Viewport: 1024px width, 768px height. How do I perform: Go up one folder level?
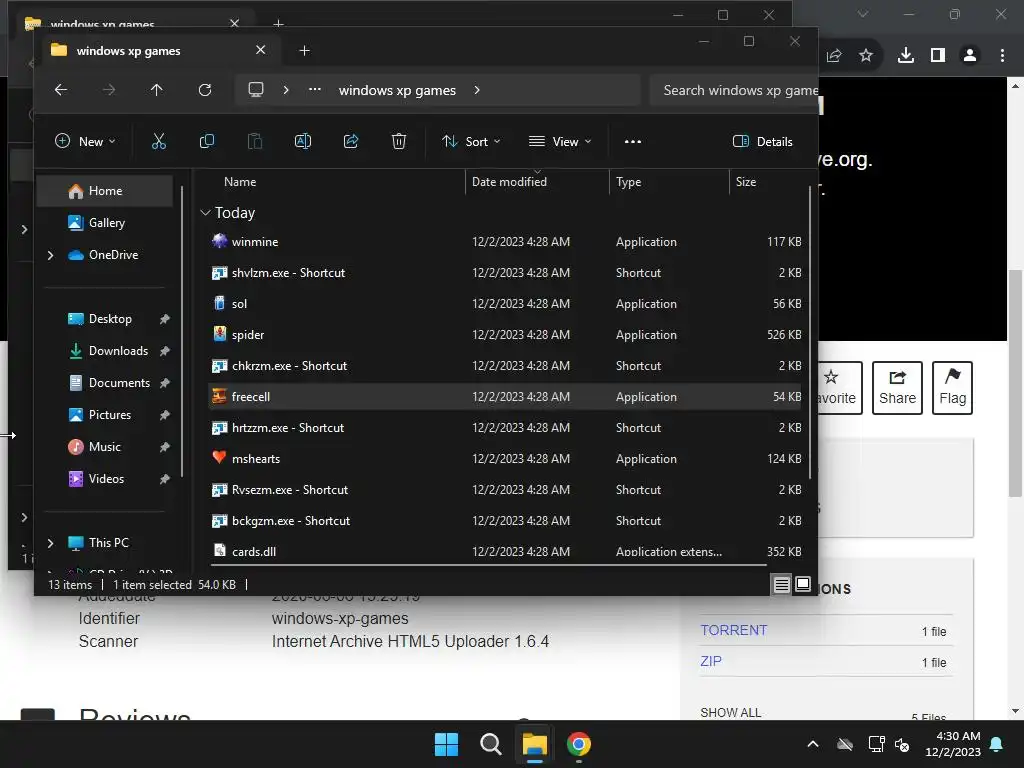pos(157,90)
